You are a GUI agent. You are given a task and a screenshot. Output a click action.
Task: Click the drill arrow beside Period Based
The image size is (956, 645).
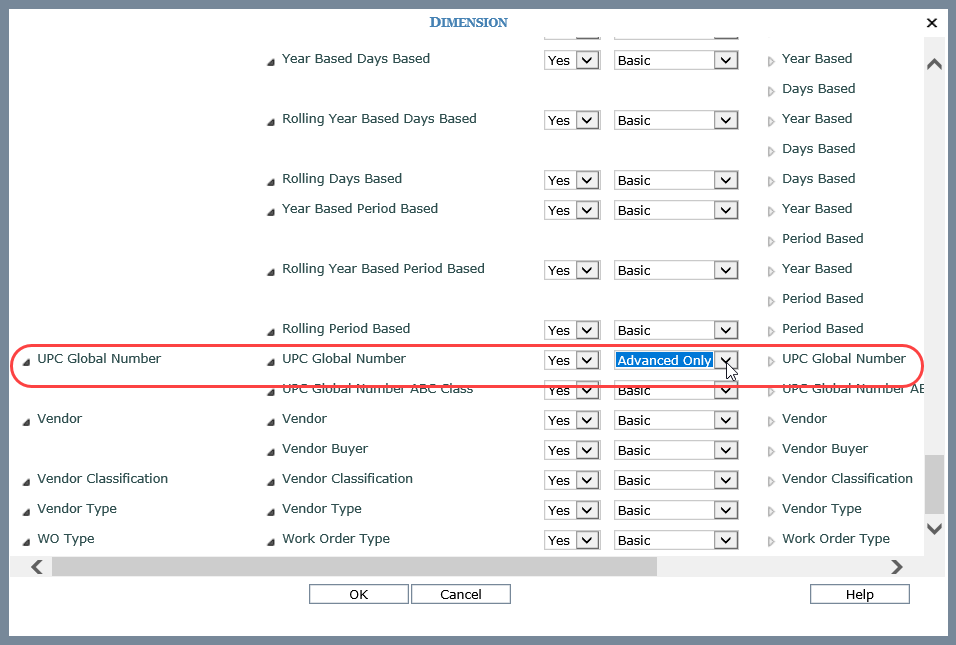770,239
